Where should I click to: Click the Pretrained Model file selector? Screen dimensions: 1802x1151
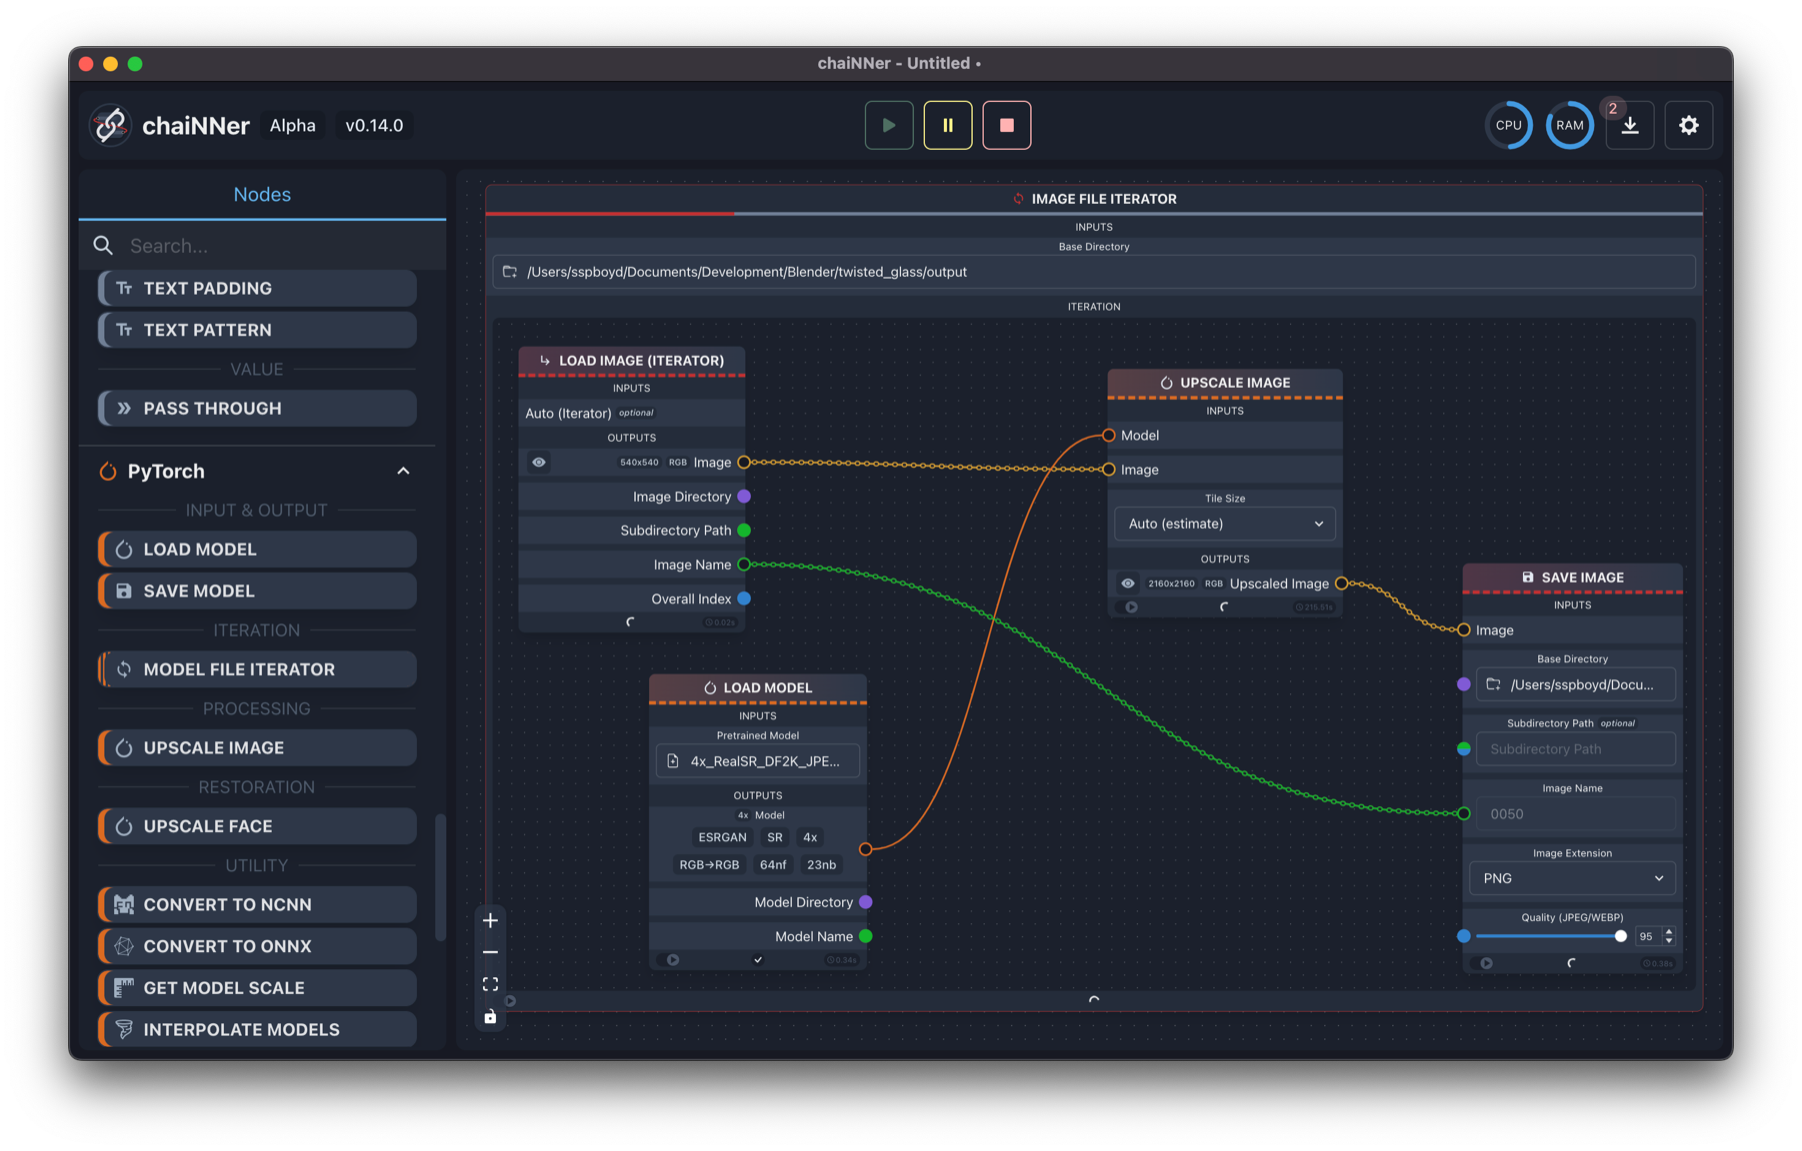tap(757, 761)
